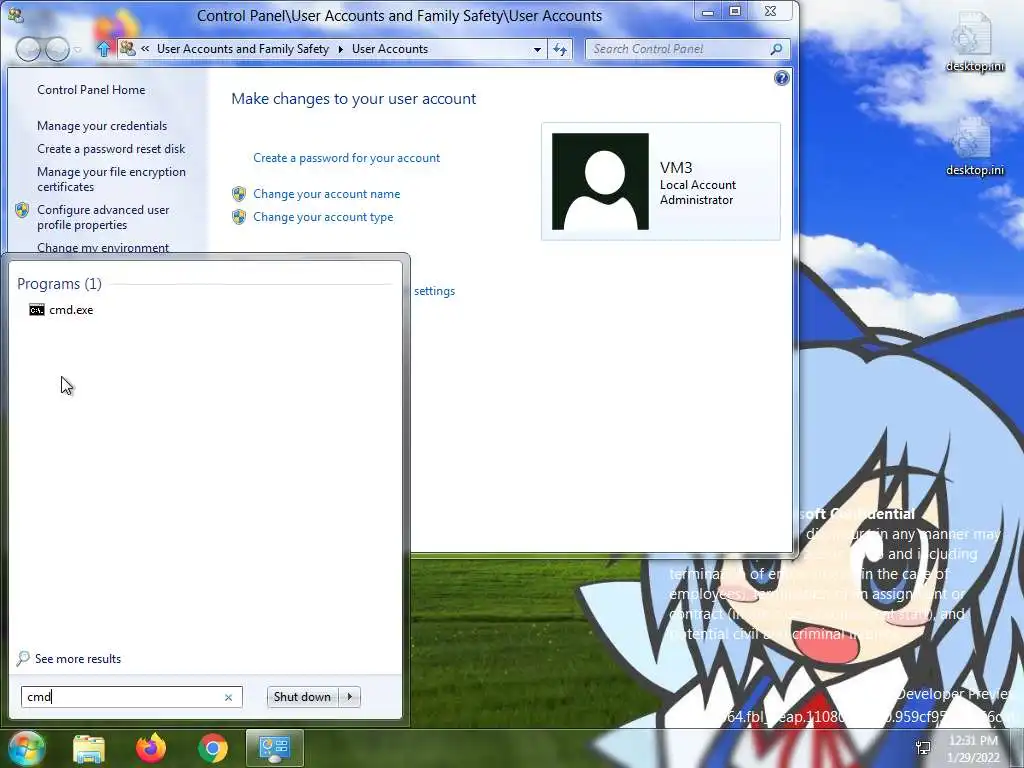Click the taskbar clock showing 12:31 PM

point(973,748)
